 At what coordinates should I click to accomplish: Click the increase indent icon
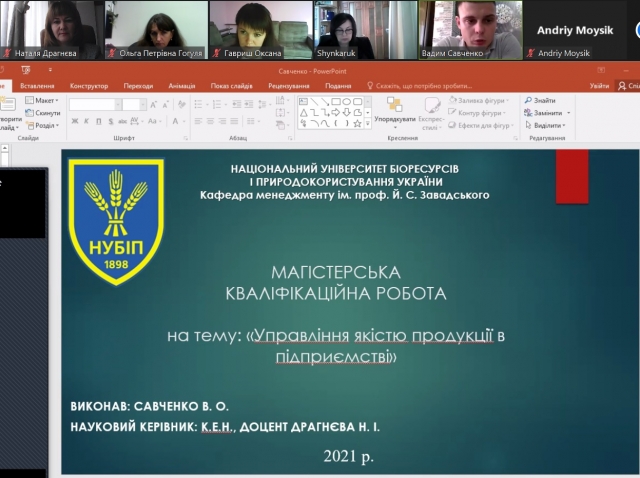click(249, 104)
